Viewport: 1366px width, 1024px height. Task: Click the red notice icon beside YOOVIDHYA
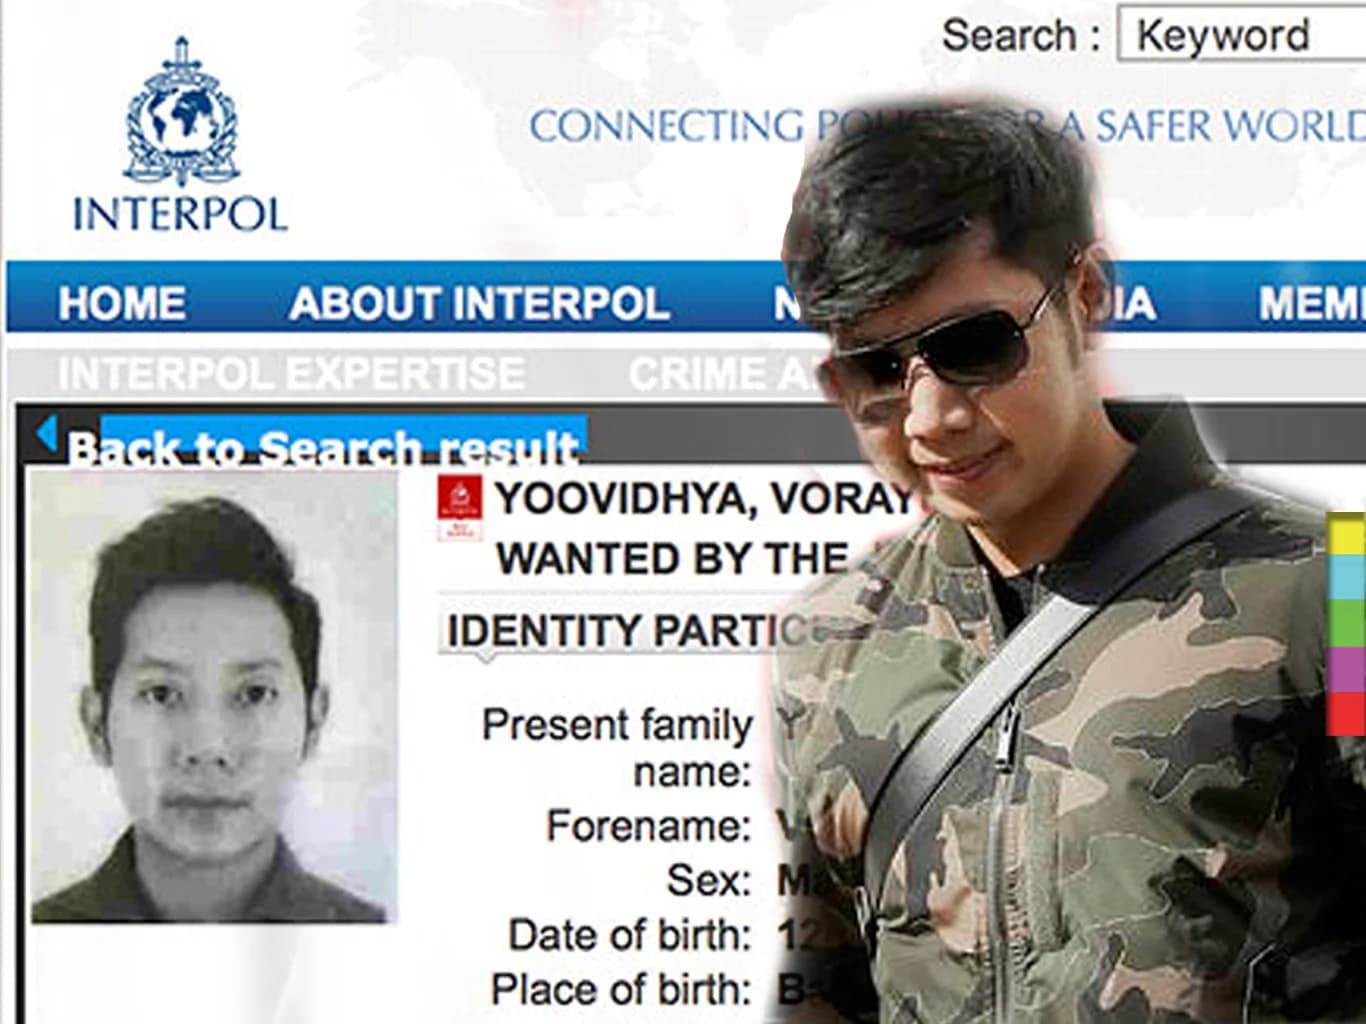click(x=459, y=509)
